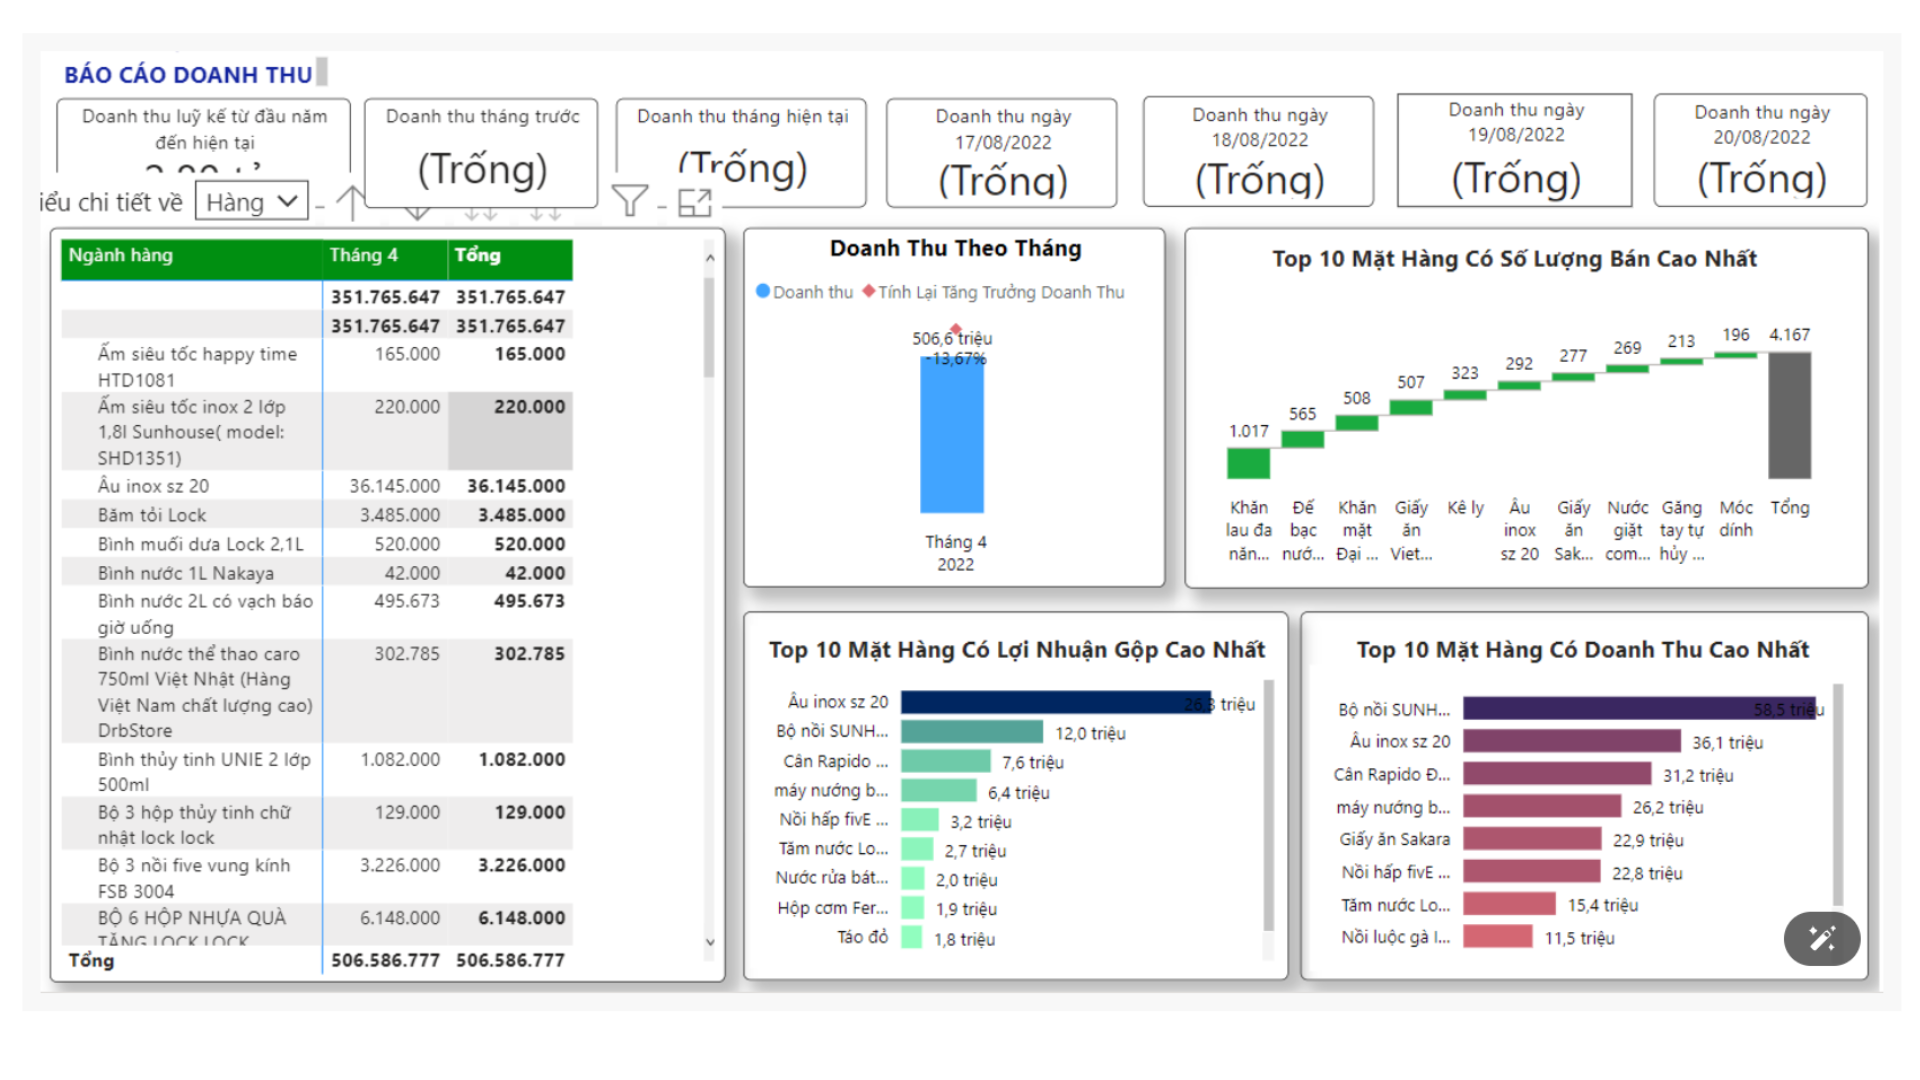Click the table scroll-up arrow
The width and height of the screenshot is (1920, 1080).
(710, 257)
